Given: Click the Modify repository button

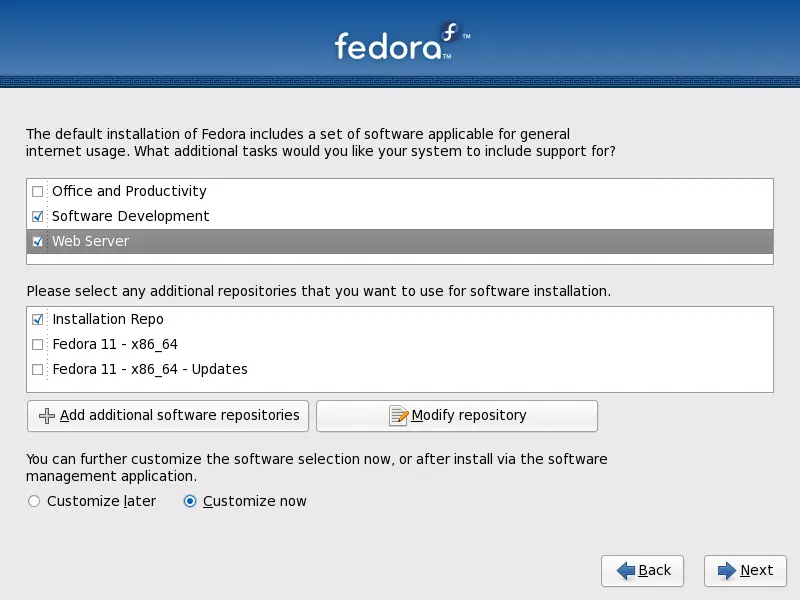Looking at the screenshot, I should (457, 416).
